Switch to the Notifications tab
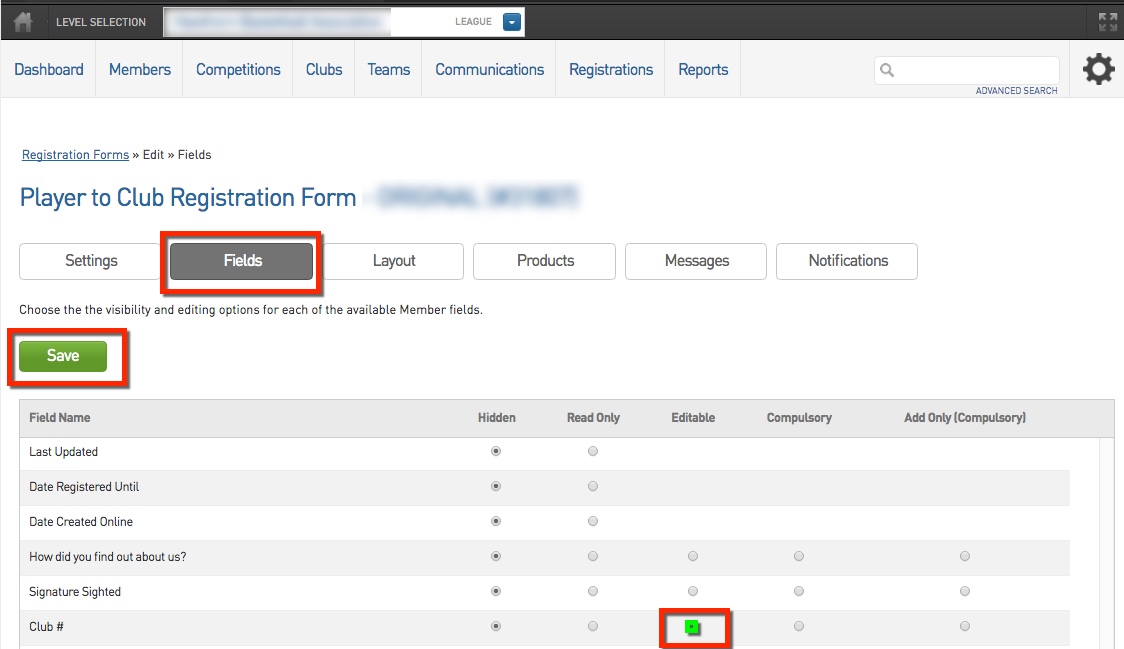1124x649 pixels. [847, 261]
